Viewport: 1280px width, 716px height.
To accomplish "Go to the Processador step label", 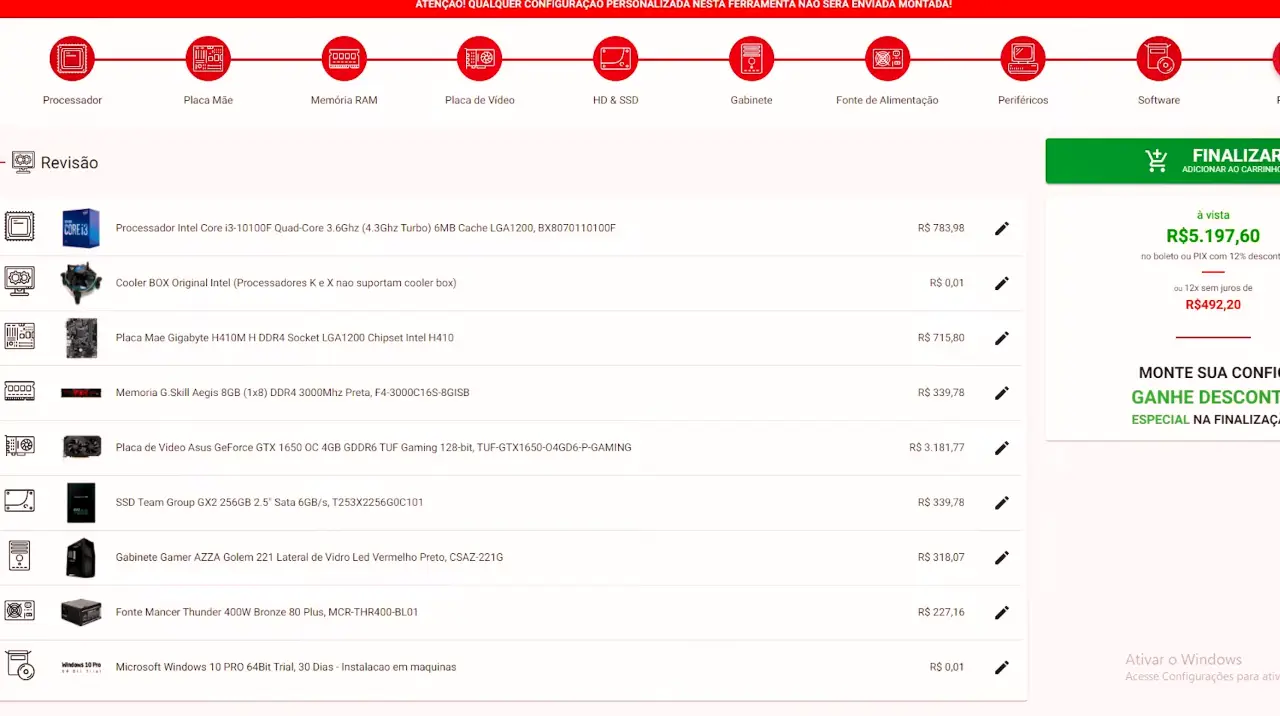I will click(72, 100).
